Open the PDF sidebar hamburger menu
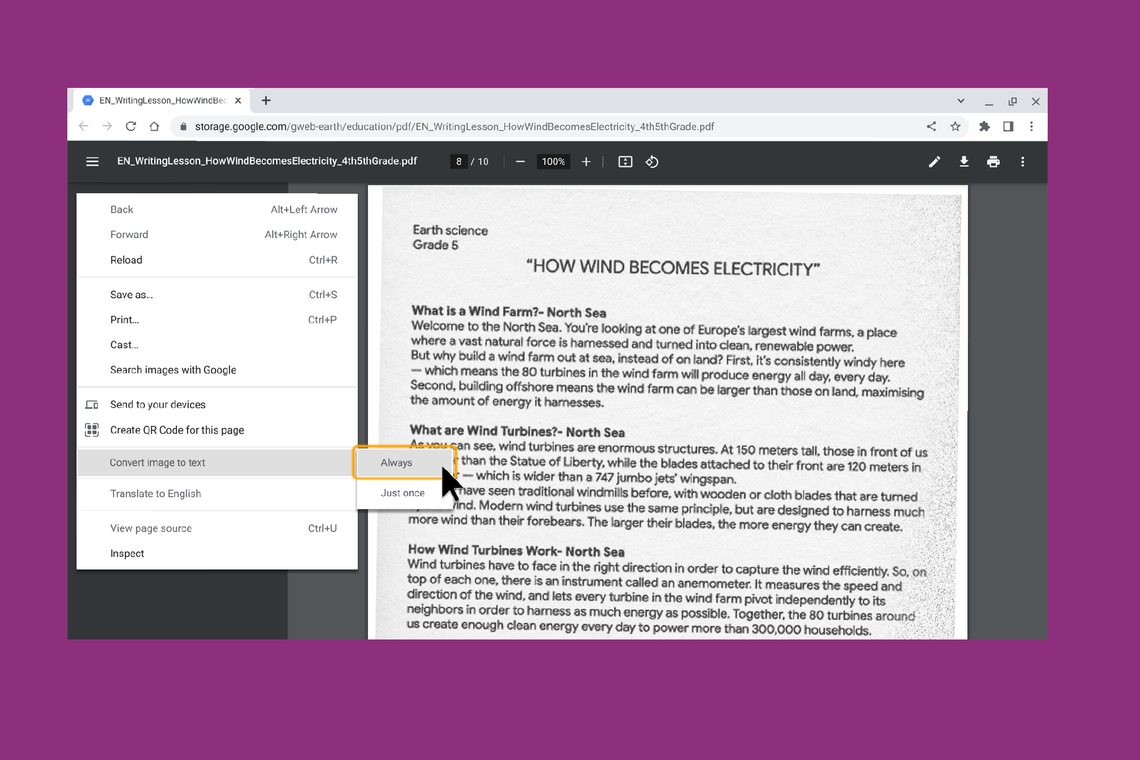The image size is (1140, 760). point(92,162)
